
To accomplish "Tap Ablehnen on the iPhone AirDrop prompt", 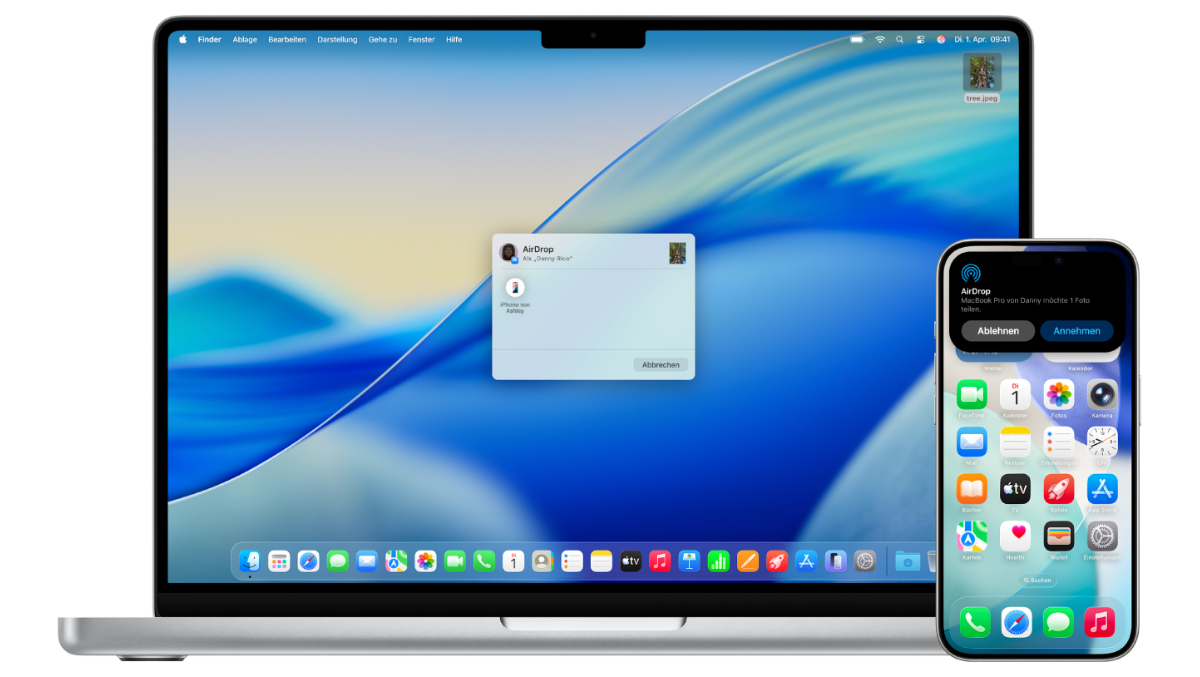I will (997, 331).
